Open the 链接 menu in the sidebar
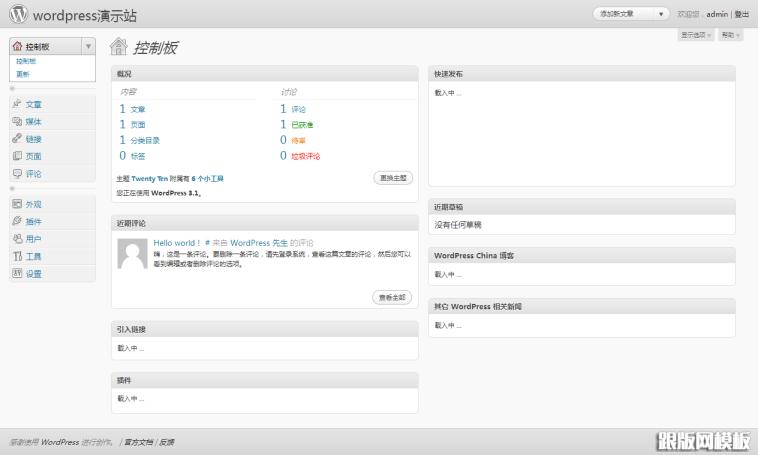 33,139
